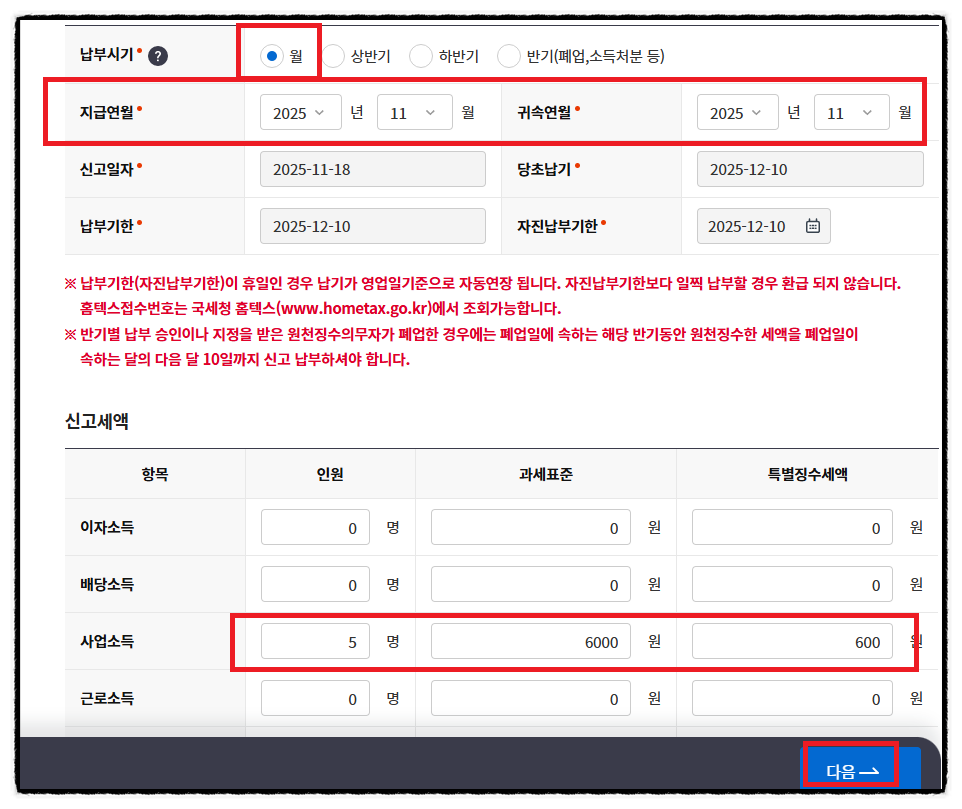Click the 납부기한 date field
The image size is (962, 809).
click(372, 226)
